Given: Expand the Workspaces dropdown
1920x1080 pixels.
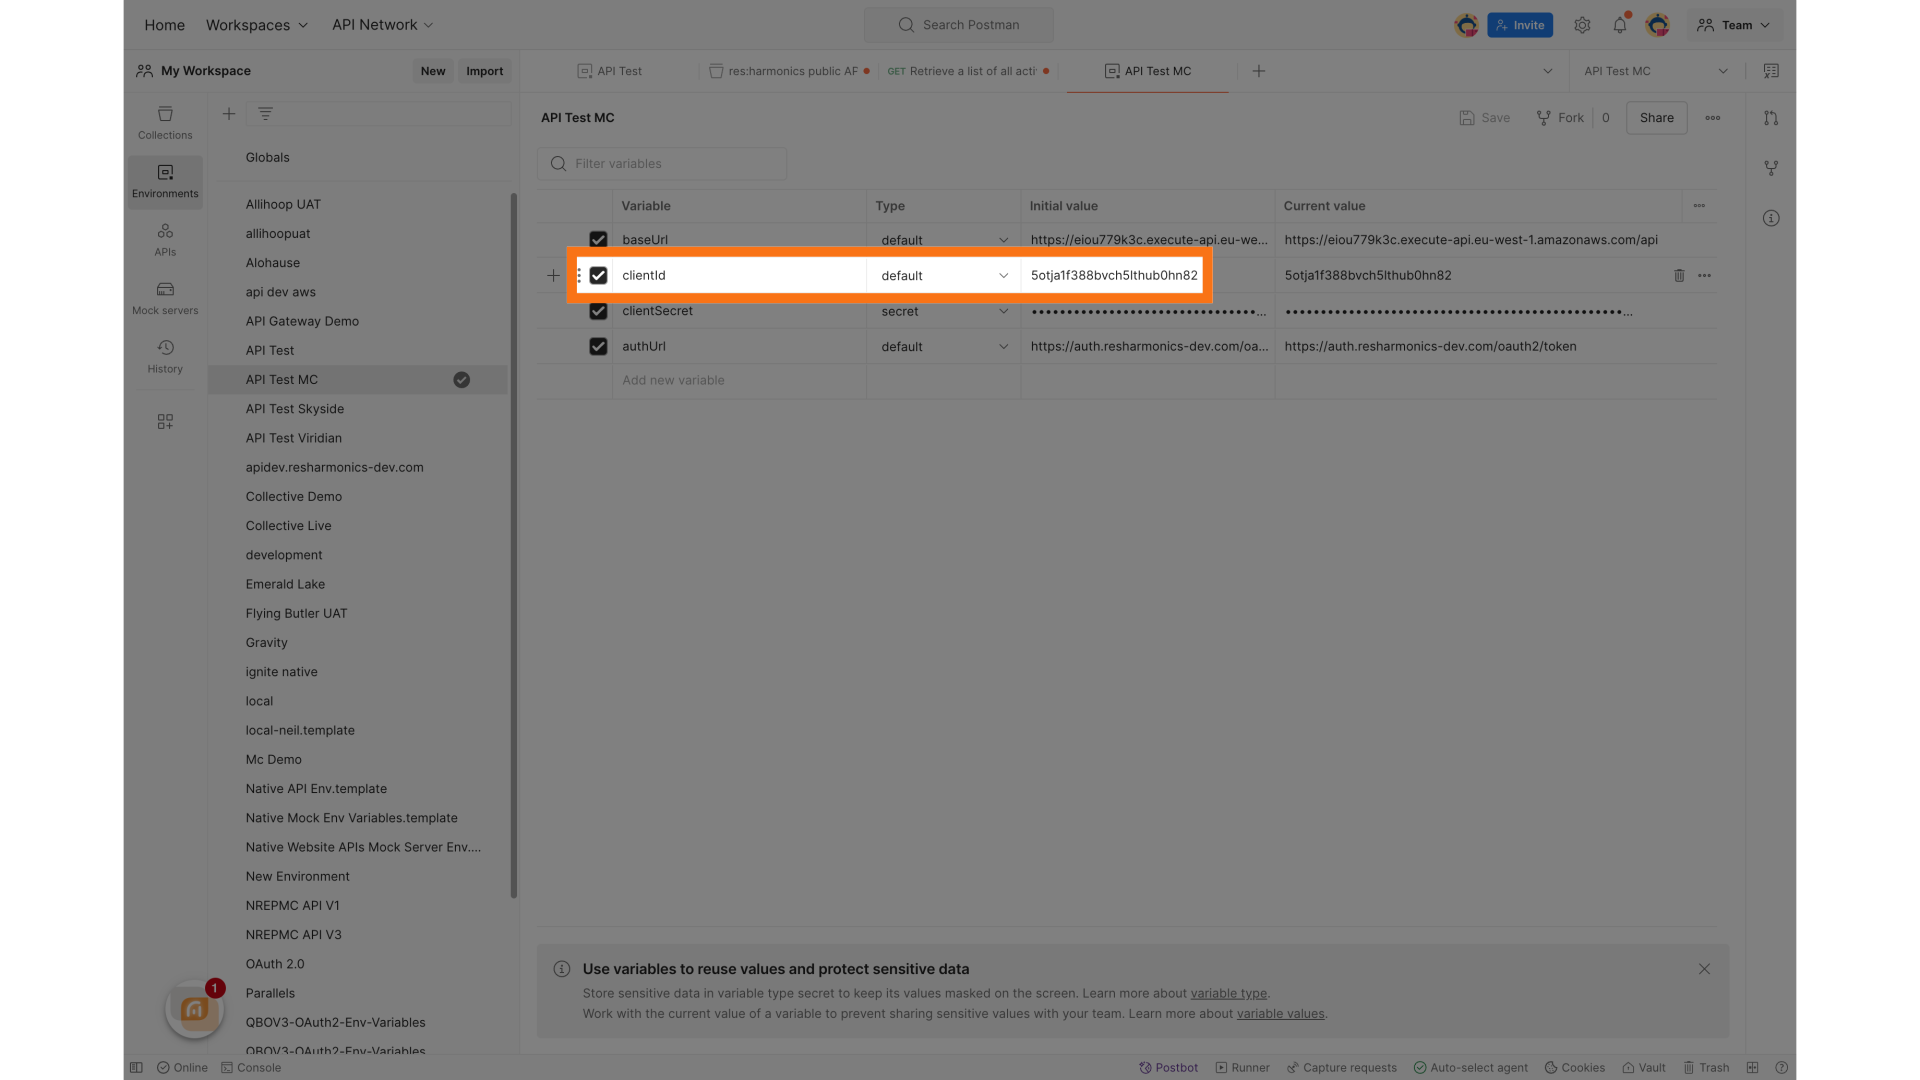Looking at the screenshot, I should (257, 25).
